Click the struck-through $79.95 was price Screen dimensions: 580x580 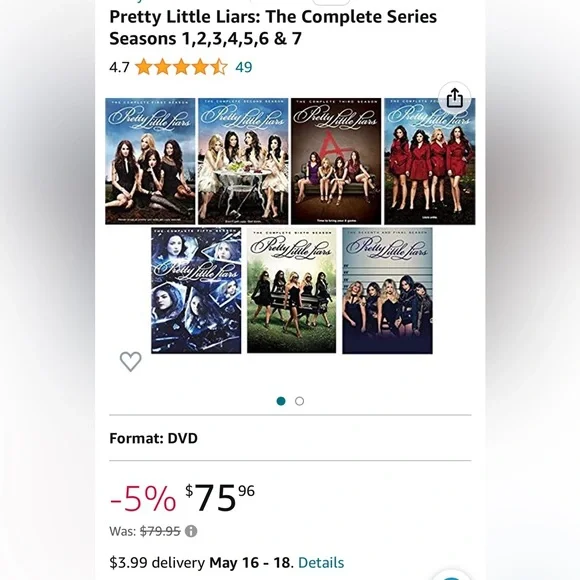pyautogui.click(x=160, y=531)
